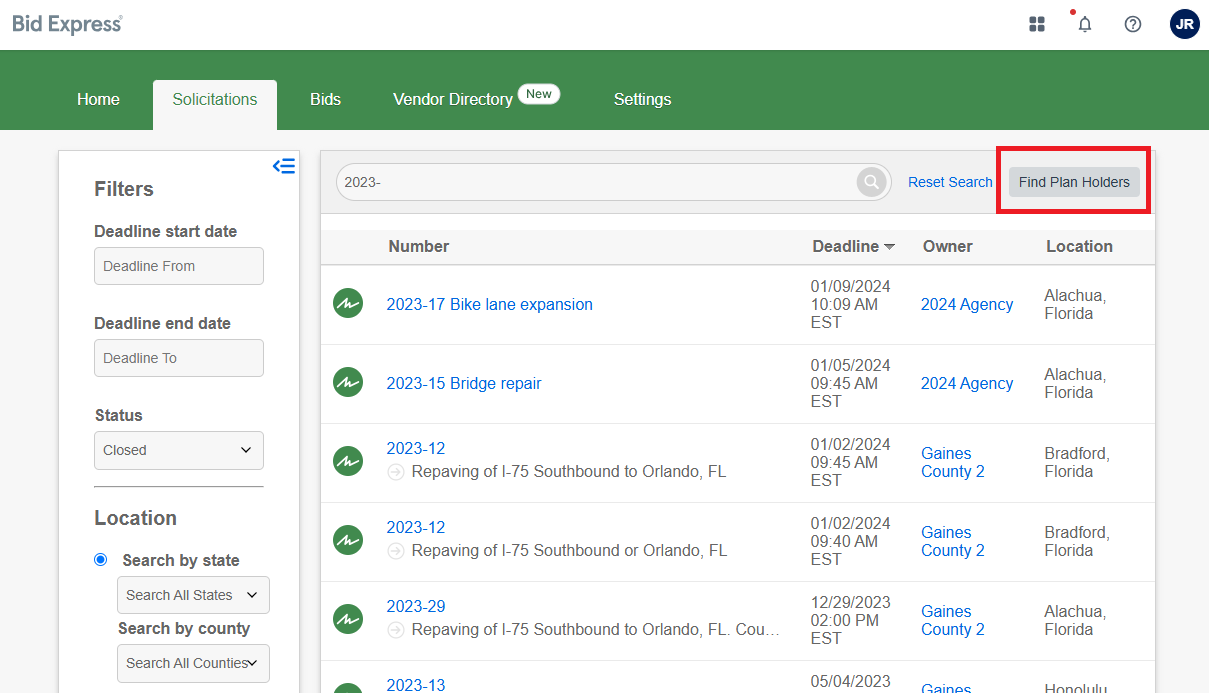Click 'Repaving of I-75 Southbound or Orlando, FL'

pos(569,550)
